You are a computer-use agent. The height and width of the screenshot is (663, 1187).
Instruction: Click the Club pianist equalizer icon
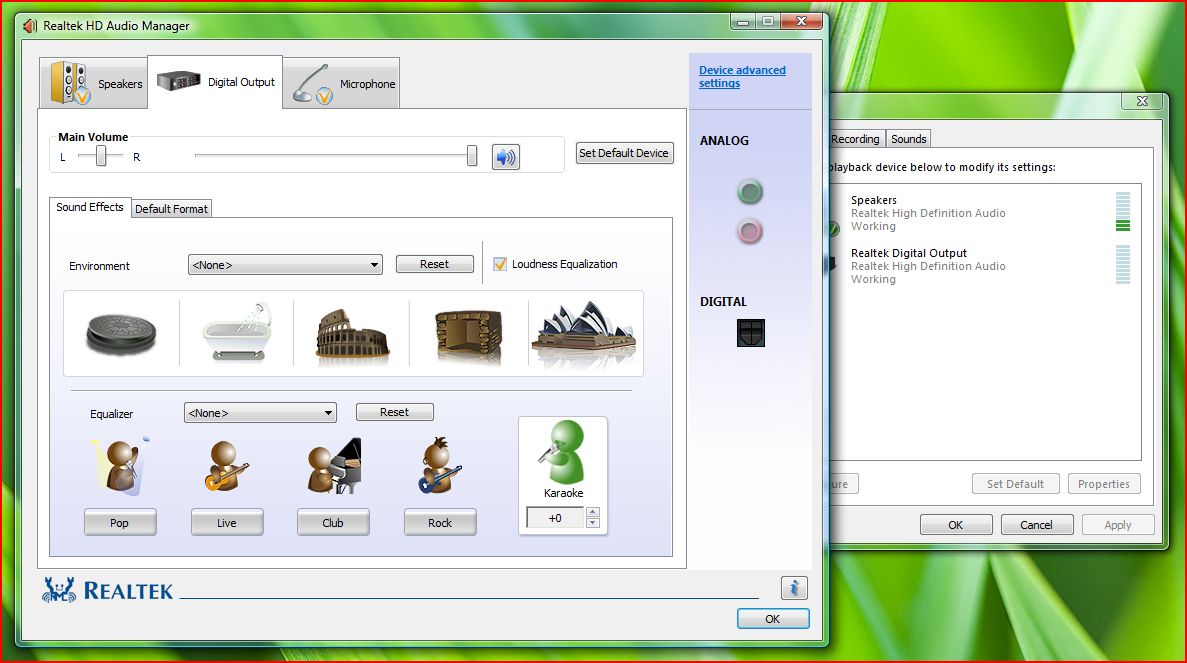334,465
